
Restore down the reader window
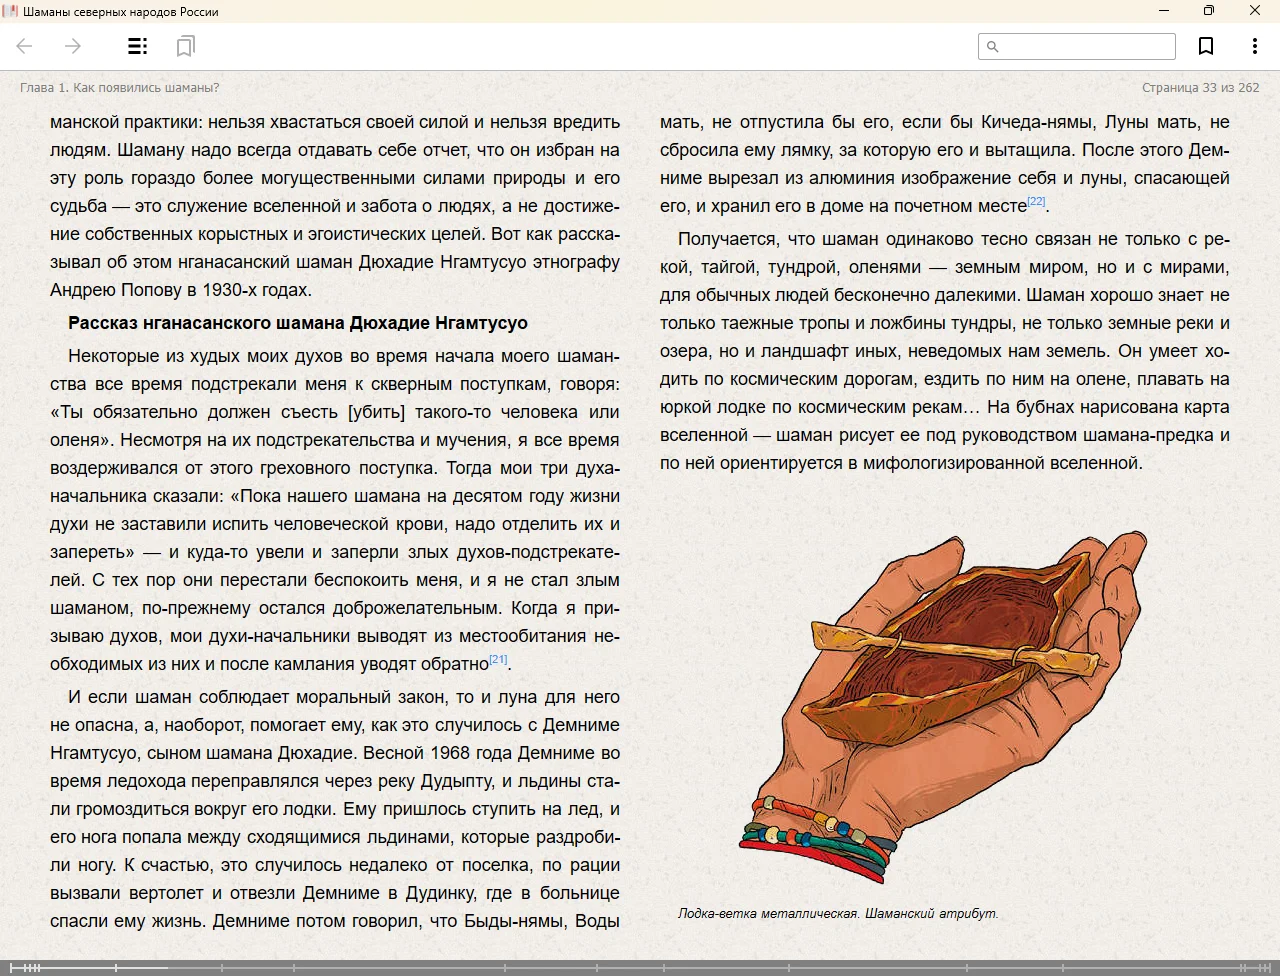[1209, 11]
